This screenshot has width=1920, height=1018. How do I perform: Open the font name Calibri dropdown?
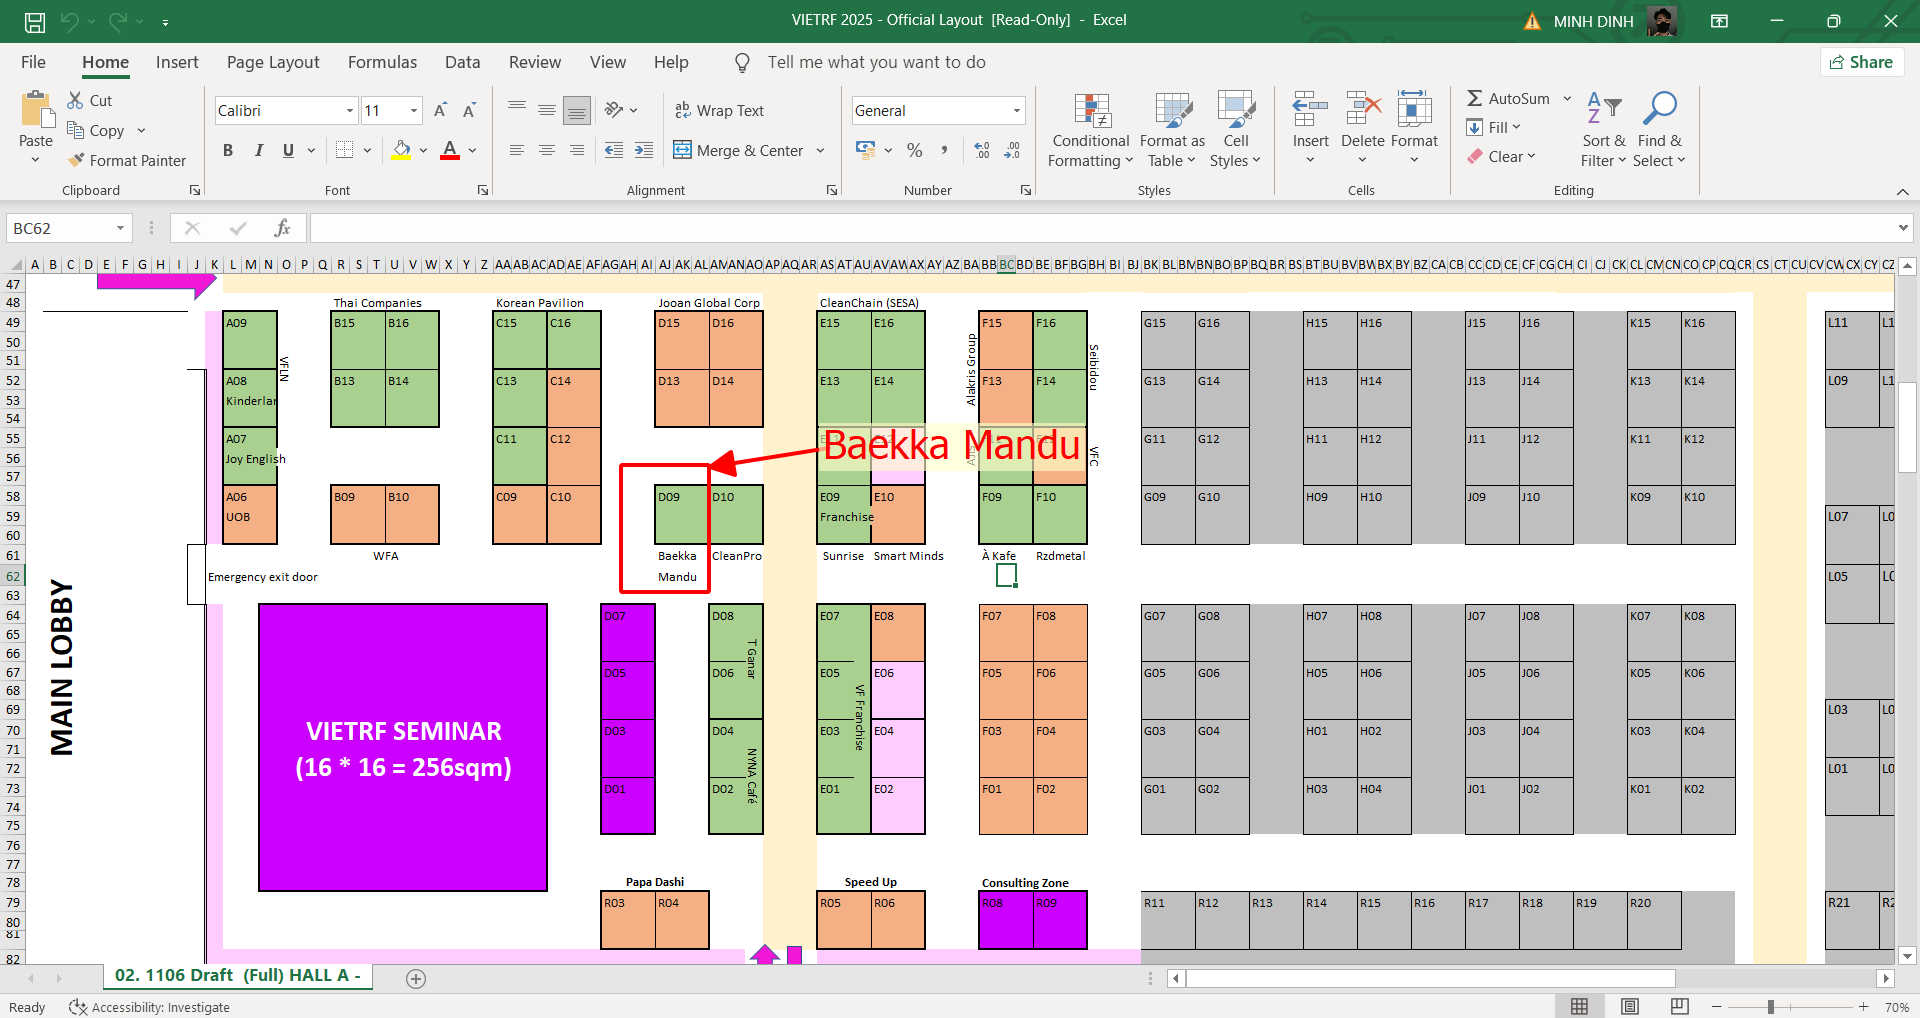(x=349, y=111)
